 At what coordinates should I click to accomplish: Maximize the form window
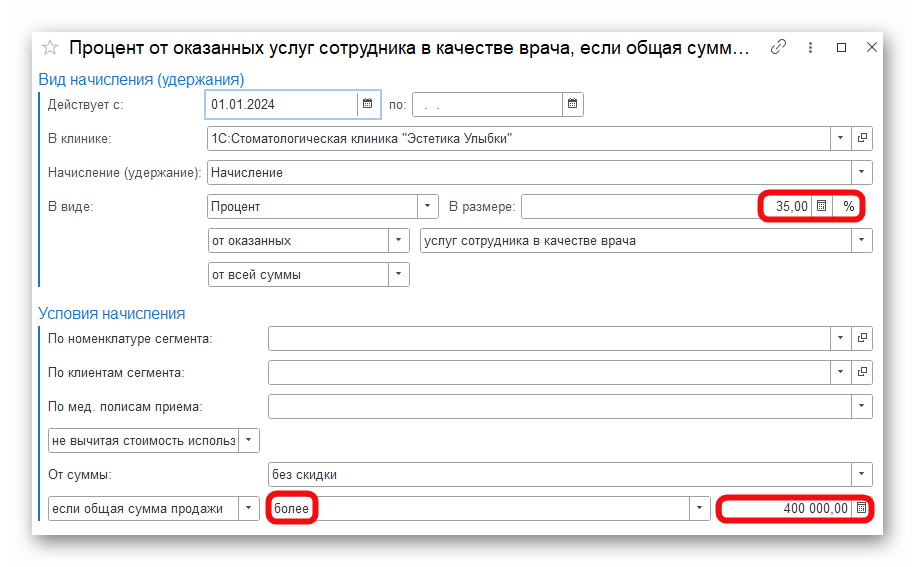point(841,47)
